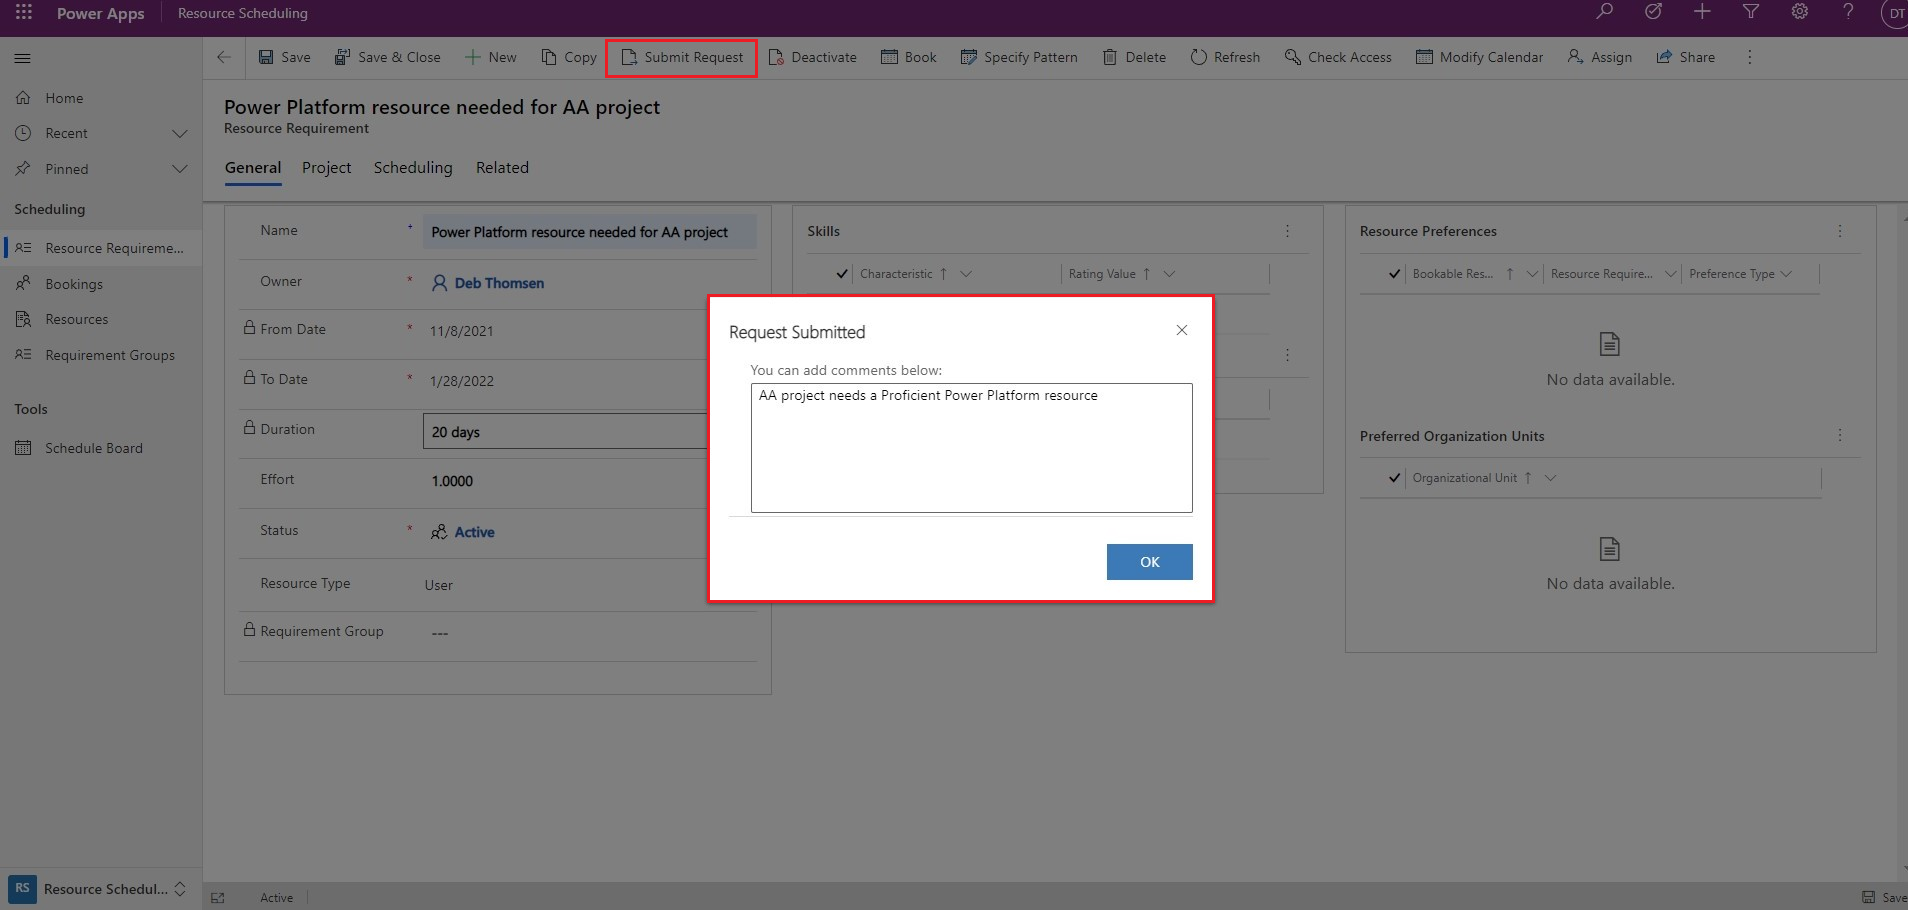
Task: Open Skills section more options
Action: [1287, 231]
